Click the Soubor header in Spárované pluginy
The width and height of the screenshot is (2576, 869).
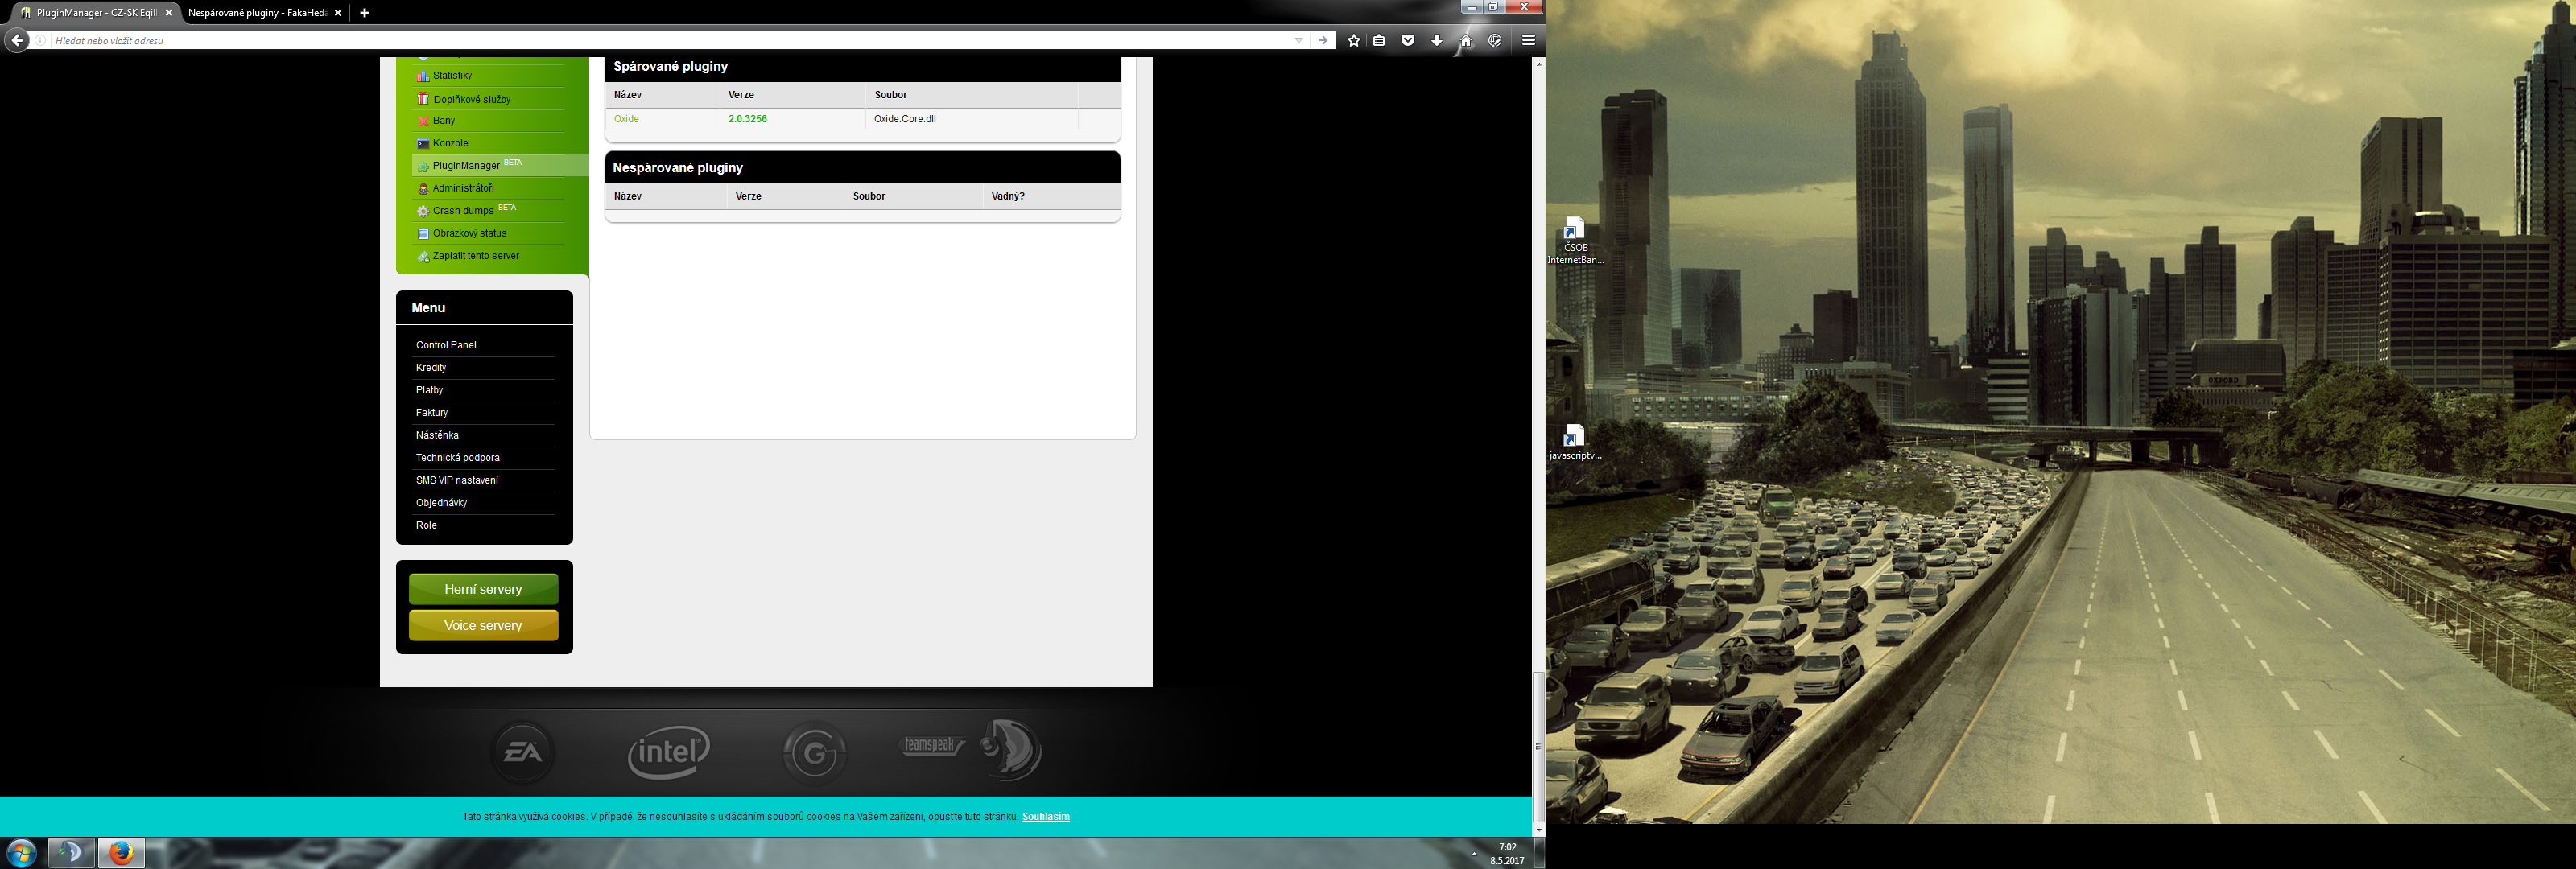[891, 95]
